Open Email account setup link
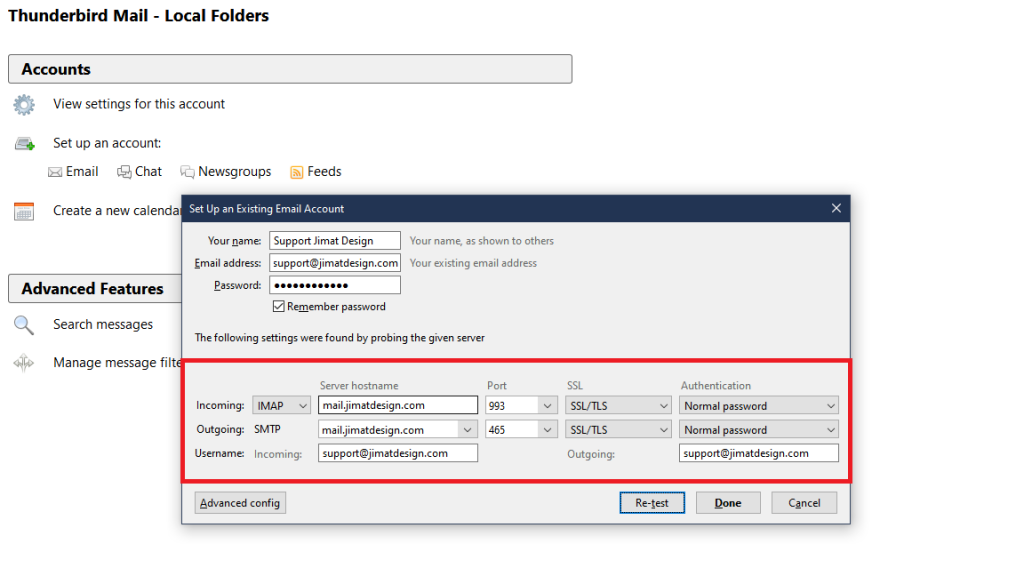The width and height of the screenshot is (1024, 576). (x=82, y=172)
